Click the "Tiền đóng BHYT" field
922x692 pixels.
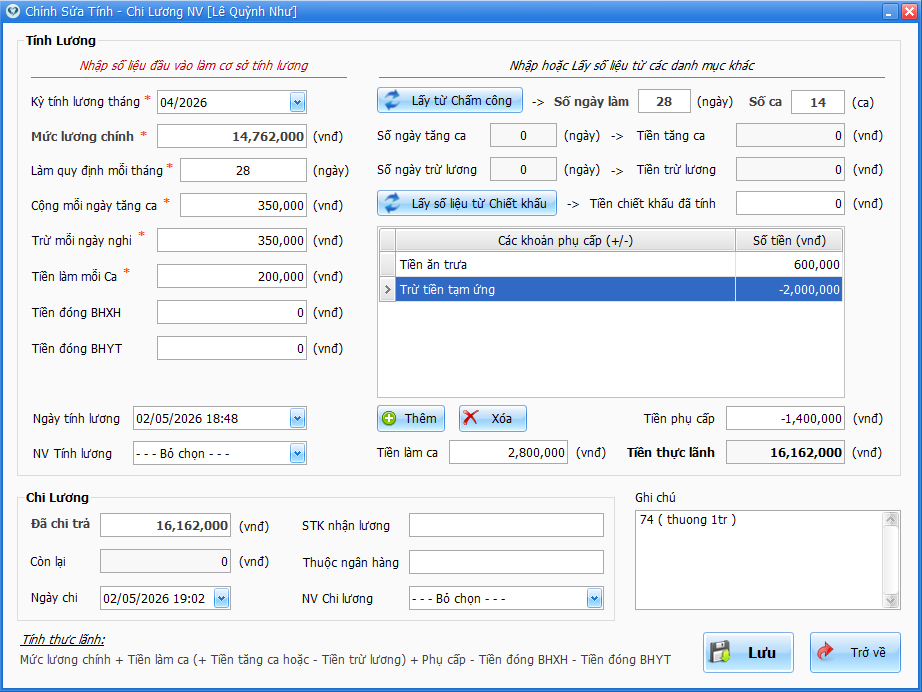pos(232,349)
